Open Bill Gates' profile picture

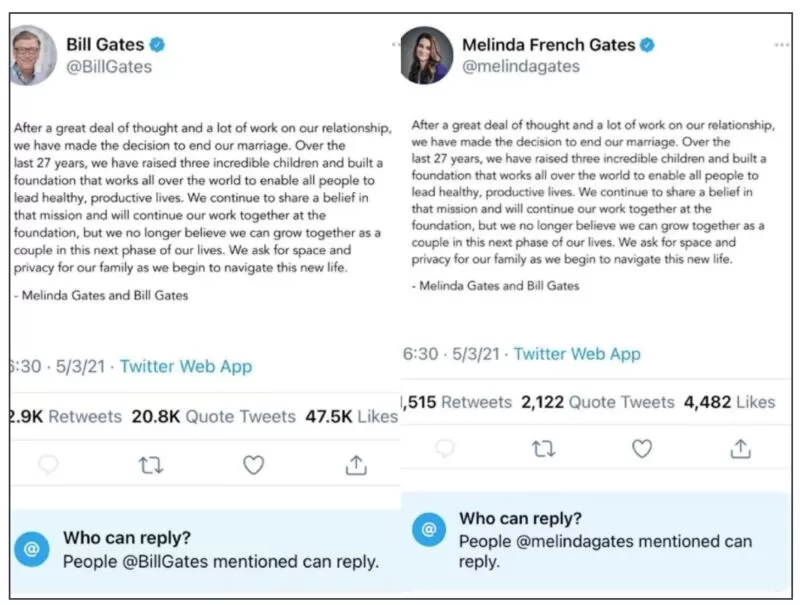coord(32,55)
